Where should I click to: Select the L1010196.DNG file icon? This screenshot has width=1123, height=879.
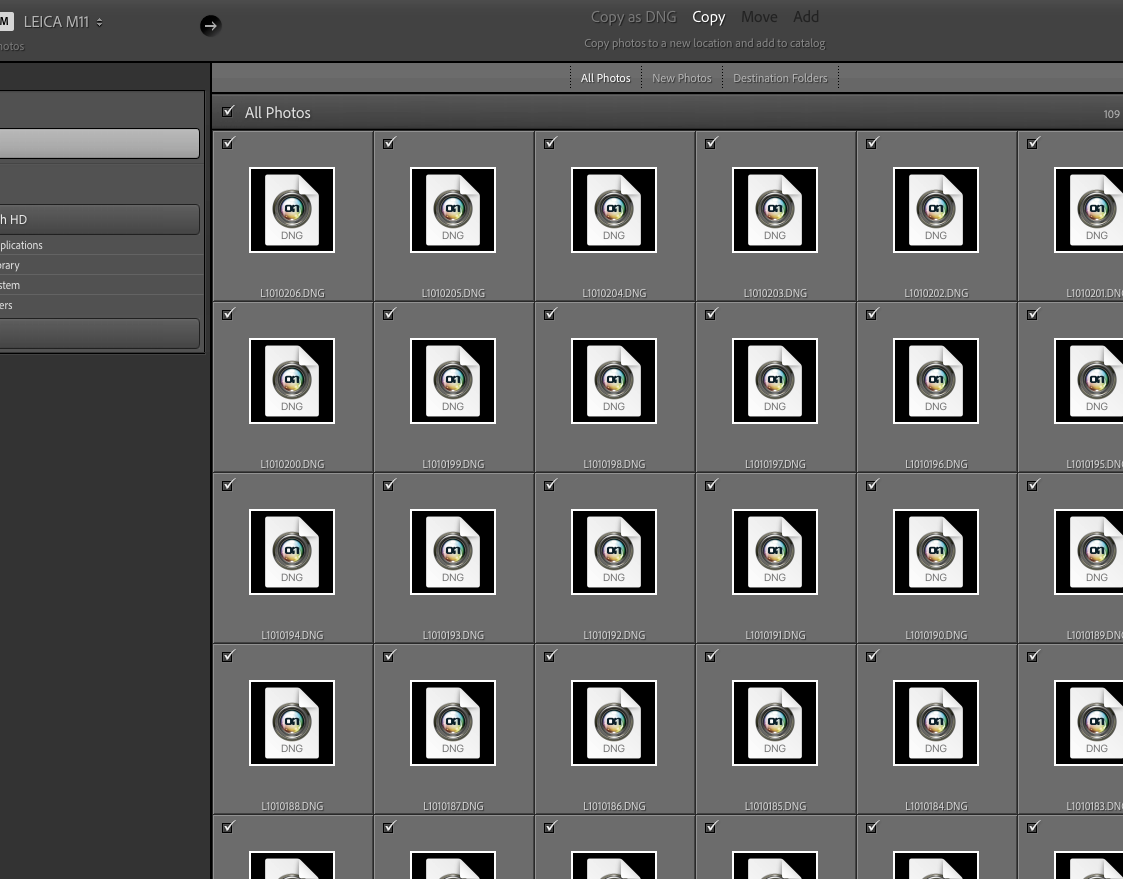(936, 381)
